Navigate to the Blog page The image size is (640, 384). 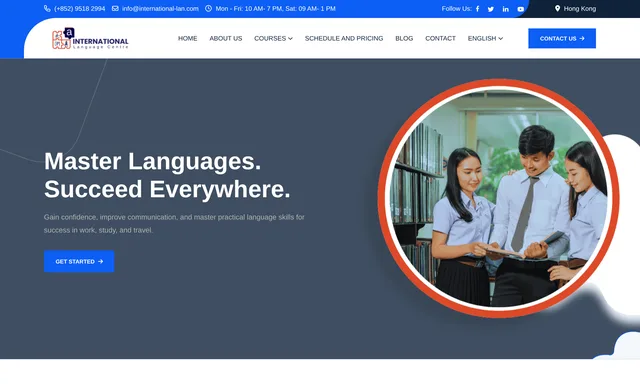pyautogui.click(x=404, y=38)
